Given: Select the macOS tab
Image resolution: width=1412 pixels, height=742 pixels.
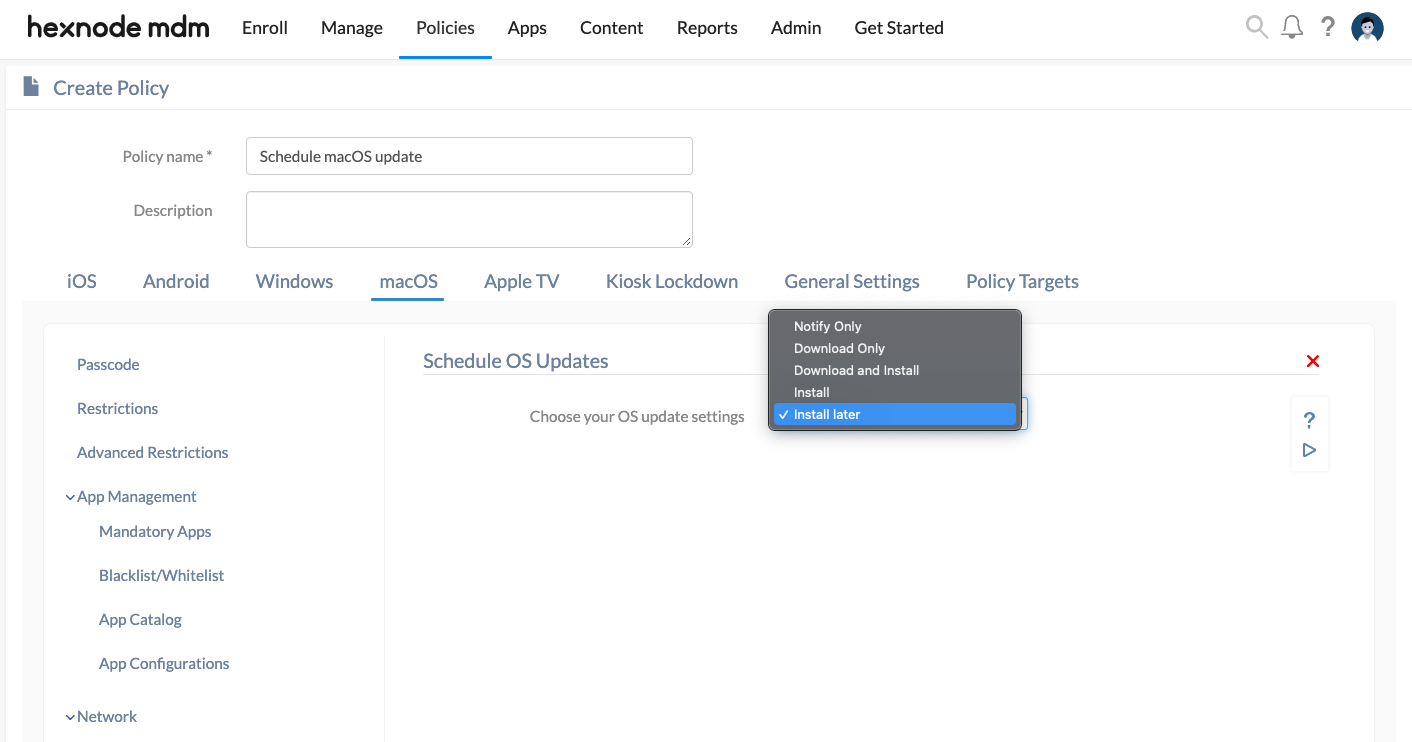Looking at the screenshot, I should point(409,281).
